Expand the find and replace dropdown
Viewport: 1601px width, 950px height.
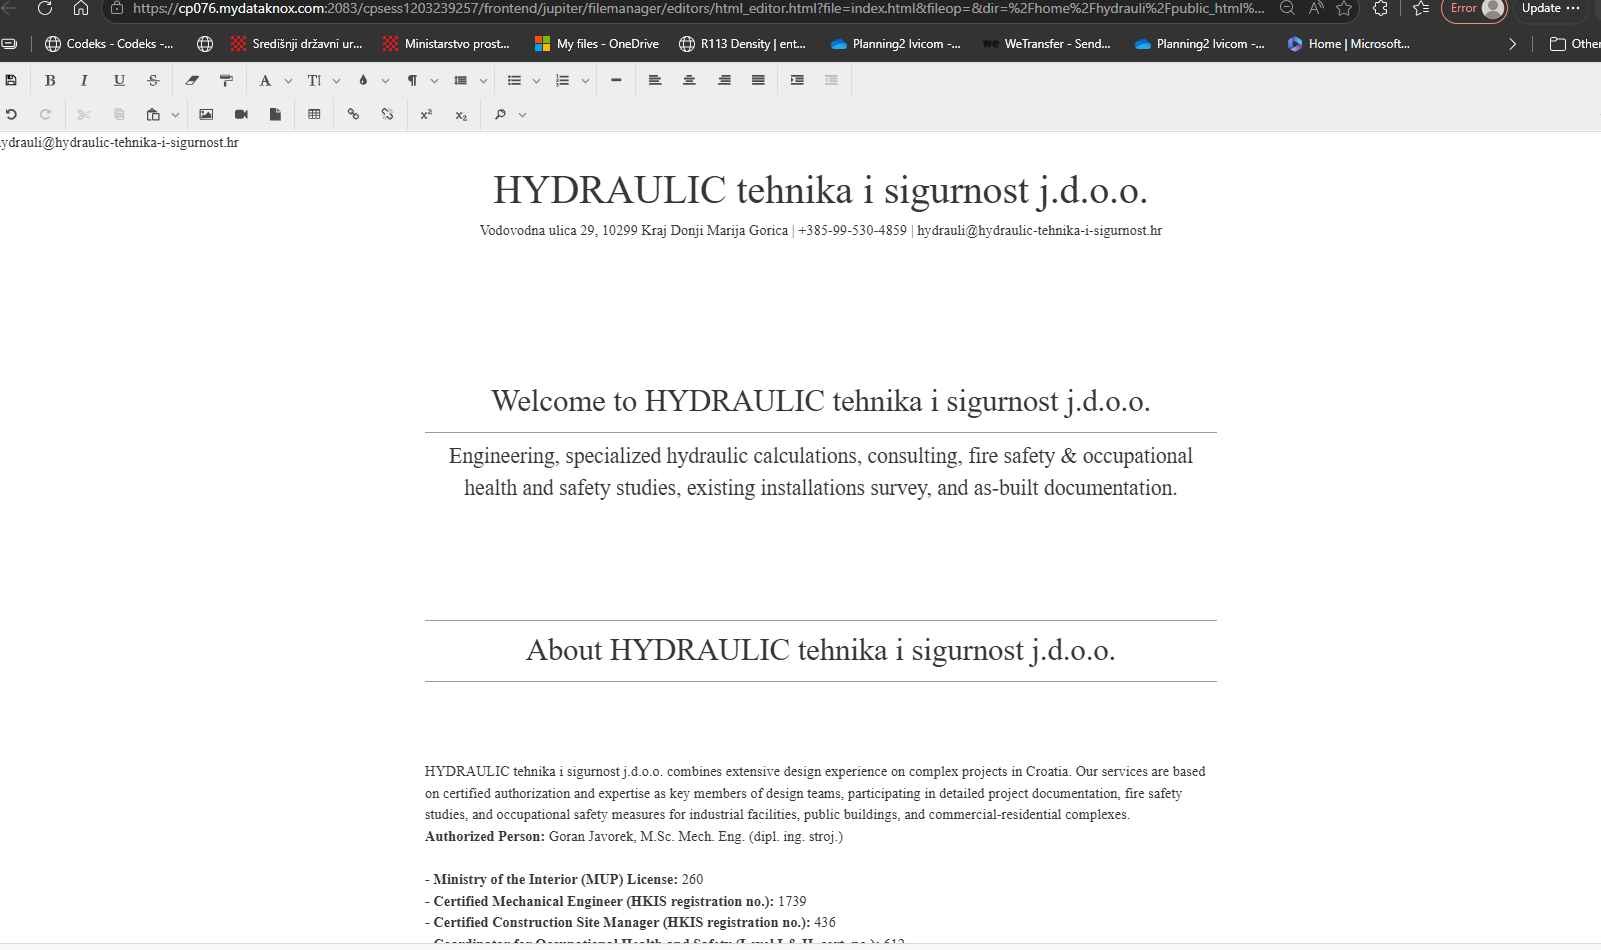(x=522, y=114)
